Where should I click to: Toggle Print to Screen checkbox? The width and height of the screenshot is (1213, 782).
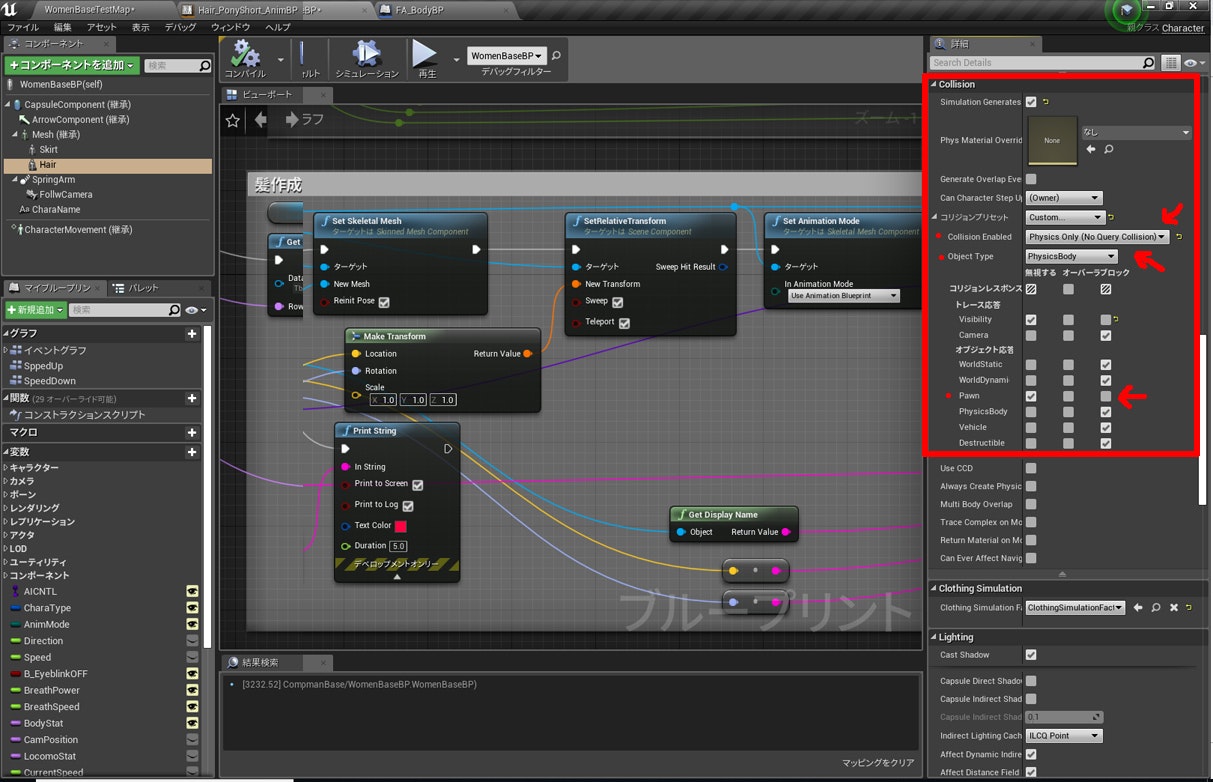click(x=418, y=485)
